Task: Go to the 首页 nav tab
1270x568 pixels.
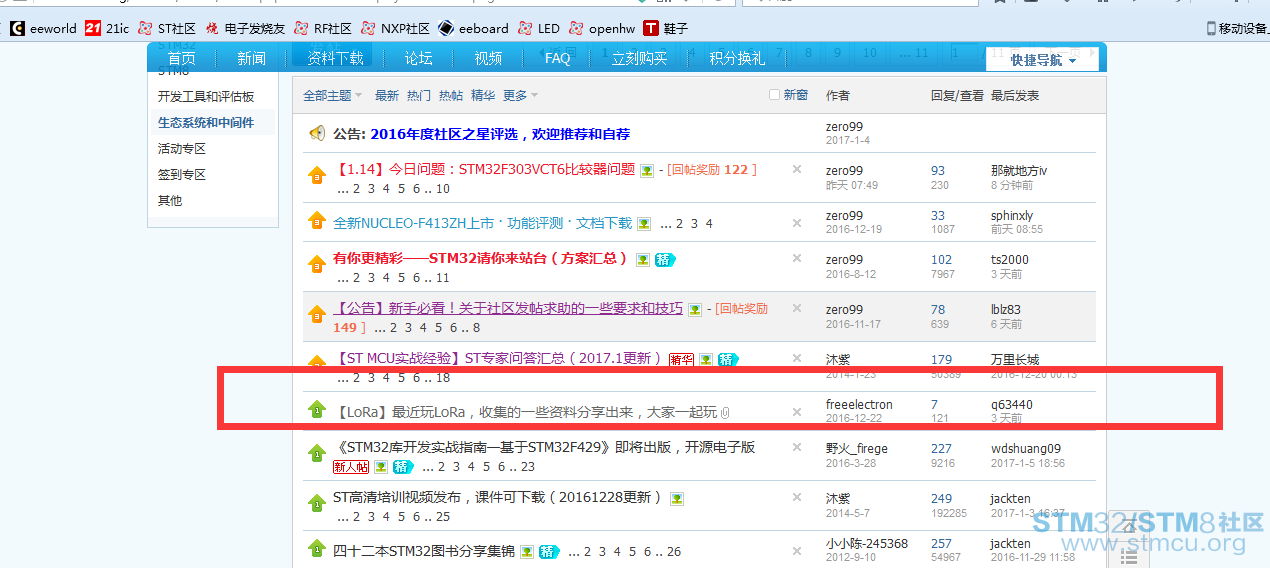Action: tap(181, 58)
